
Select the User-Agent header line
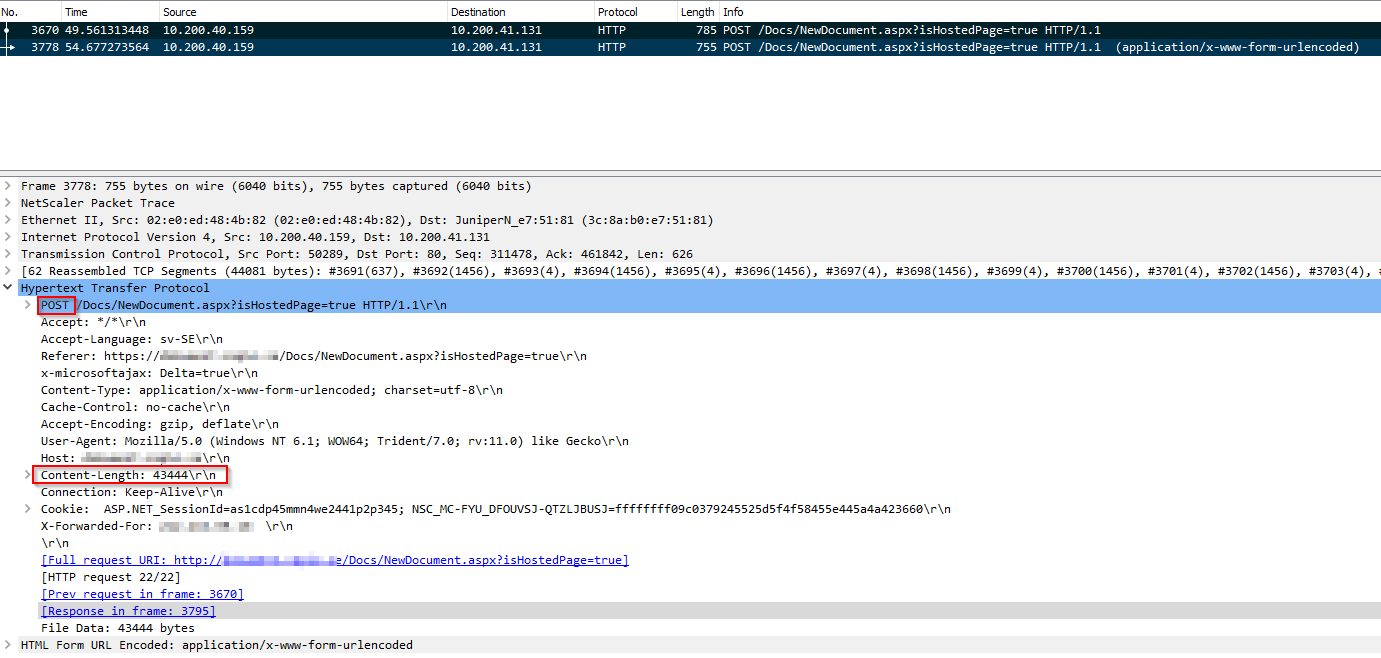tap(334, 441)
